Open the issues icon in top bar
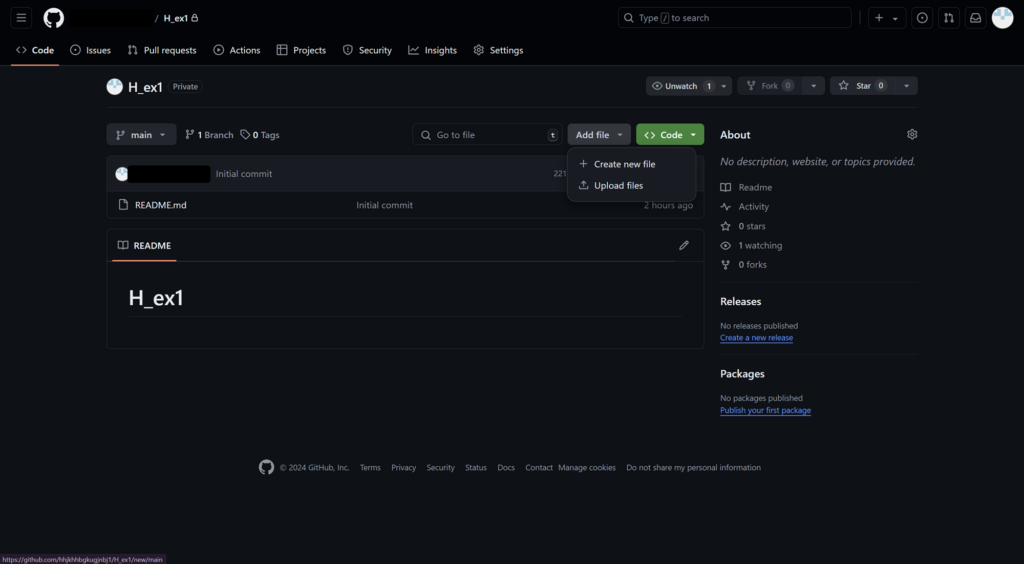This screenshot has width=1024, height=564. click(922, 18)
